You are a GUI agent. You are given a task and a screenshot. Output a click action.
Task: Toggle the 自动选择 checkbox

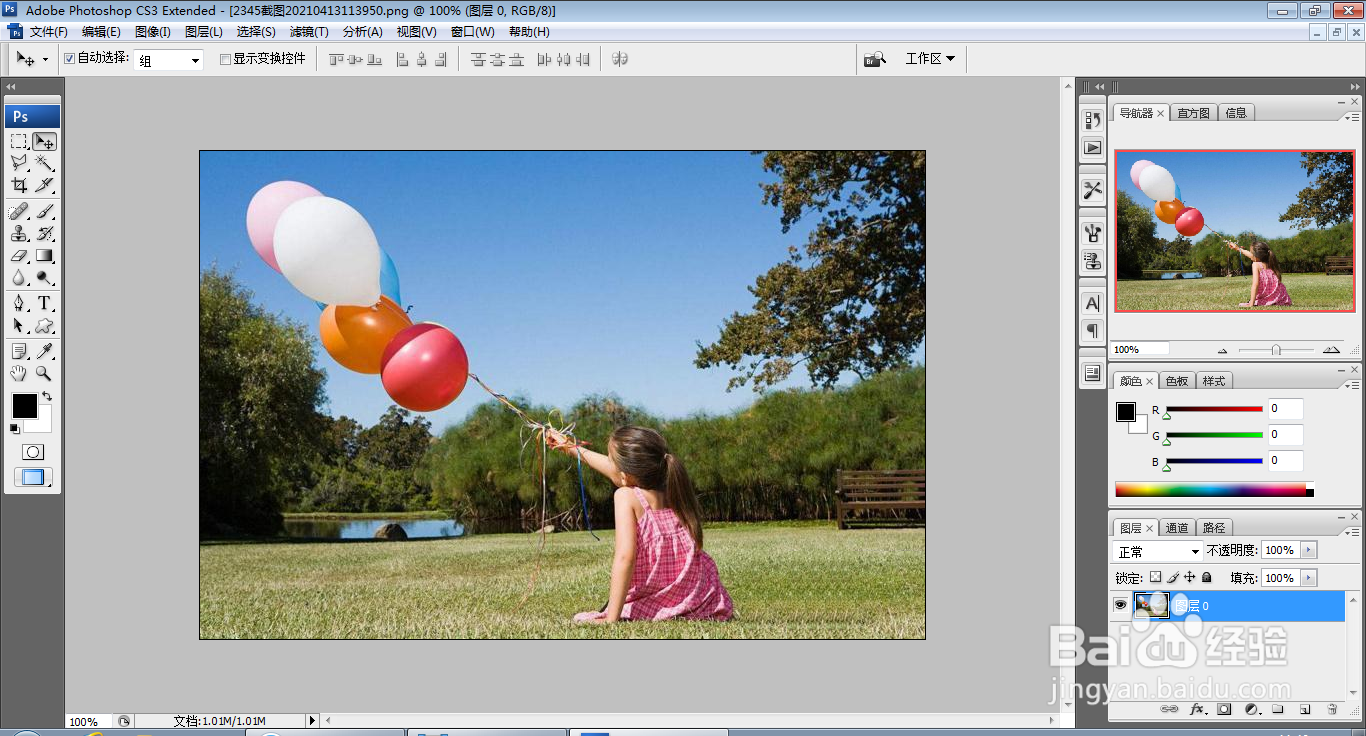tap(70, 59)
